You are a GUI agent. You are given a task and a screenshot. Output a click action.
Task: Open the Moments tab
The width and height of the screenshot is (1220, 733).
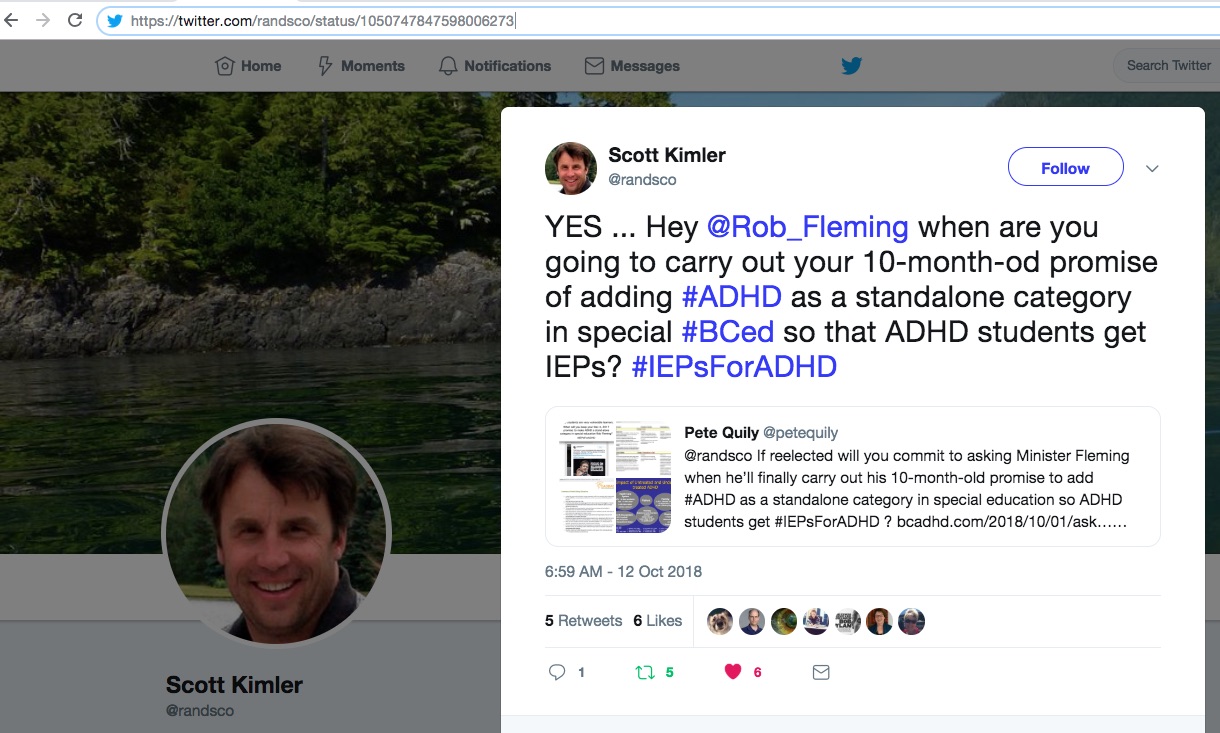[361, 66]
